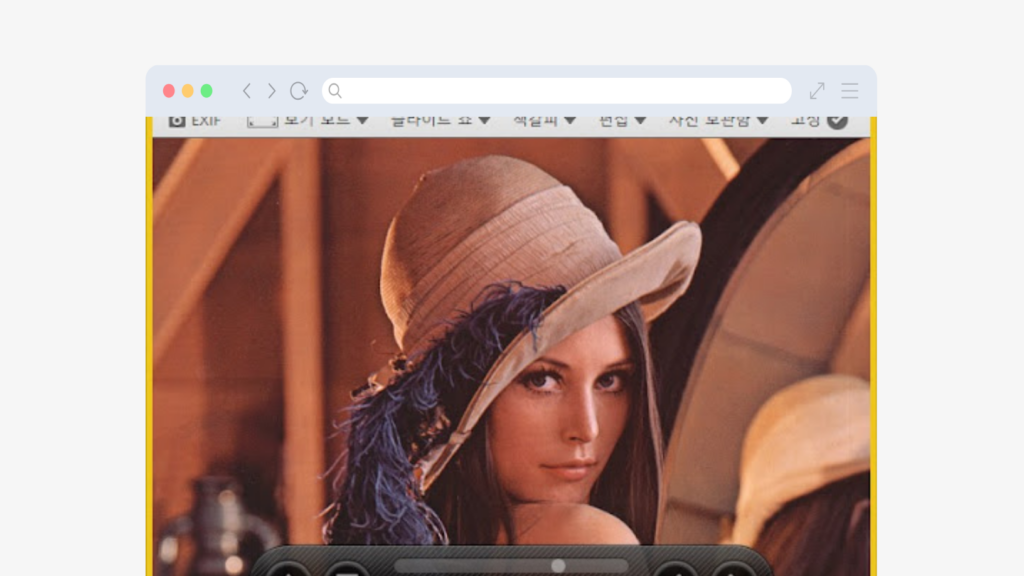This screenshot has height=576, width=1024.
Task: Click the slider handle on the bottom bar
Action: tap(558, 566)
